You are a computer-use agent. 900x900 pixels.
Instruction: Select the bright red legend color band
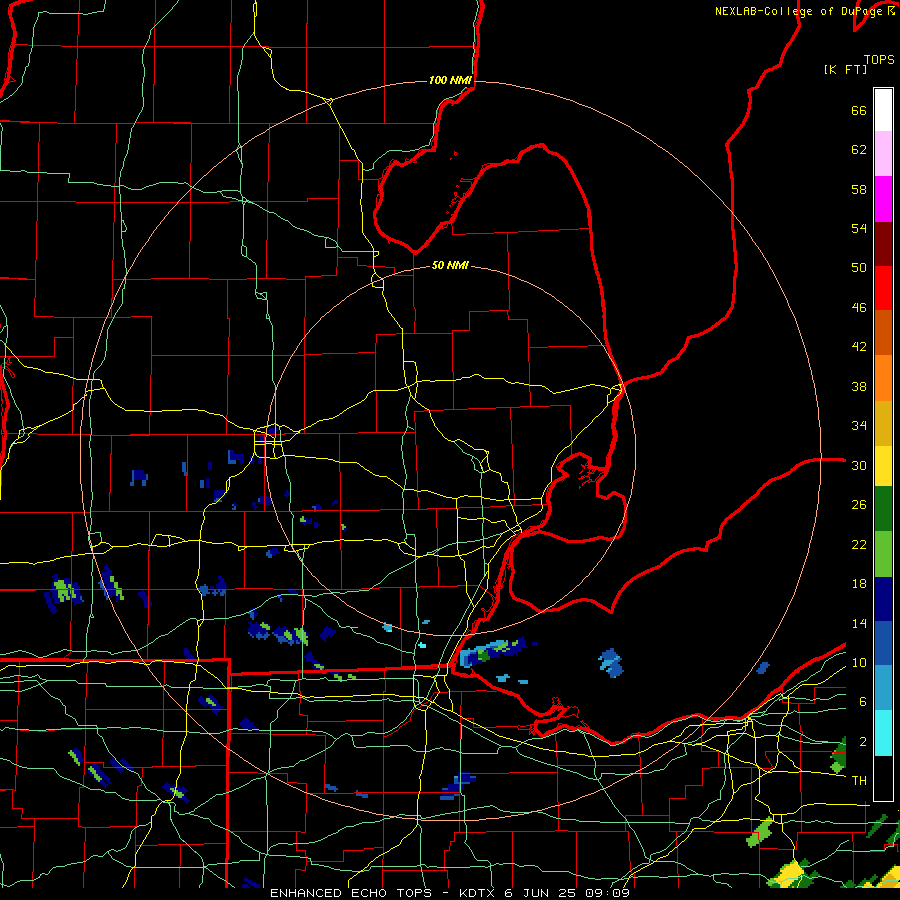(x=883, y=288)
